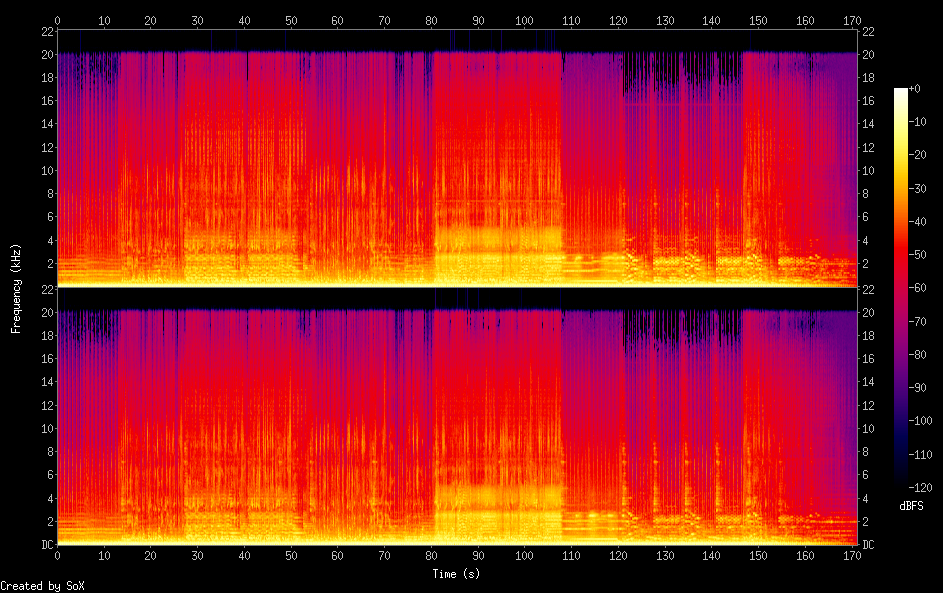The width and height of the screenshot is (943, 593).
Task: Click the "Time (s)" axis label
Action: [457, 574]
